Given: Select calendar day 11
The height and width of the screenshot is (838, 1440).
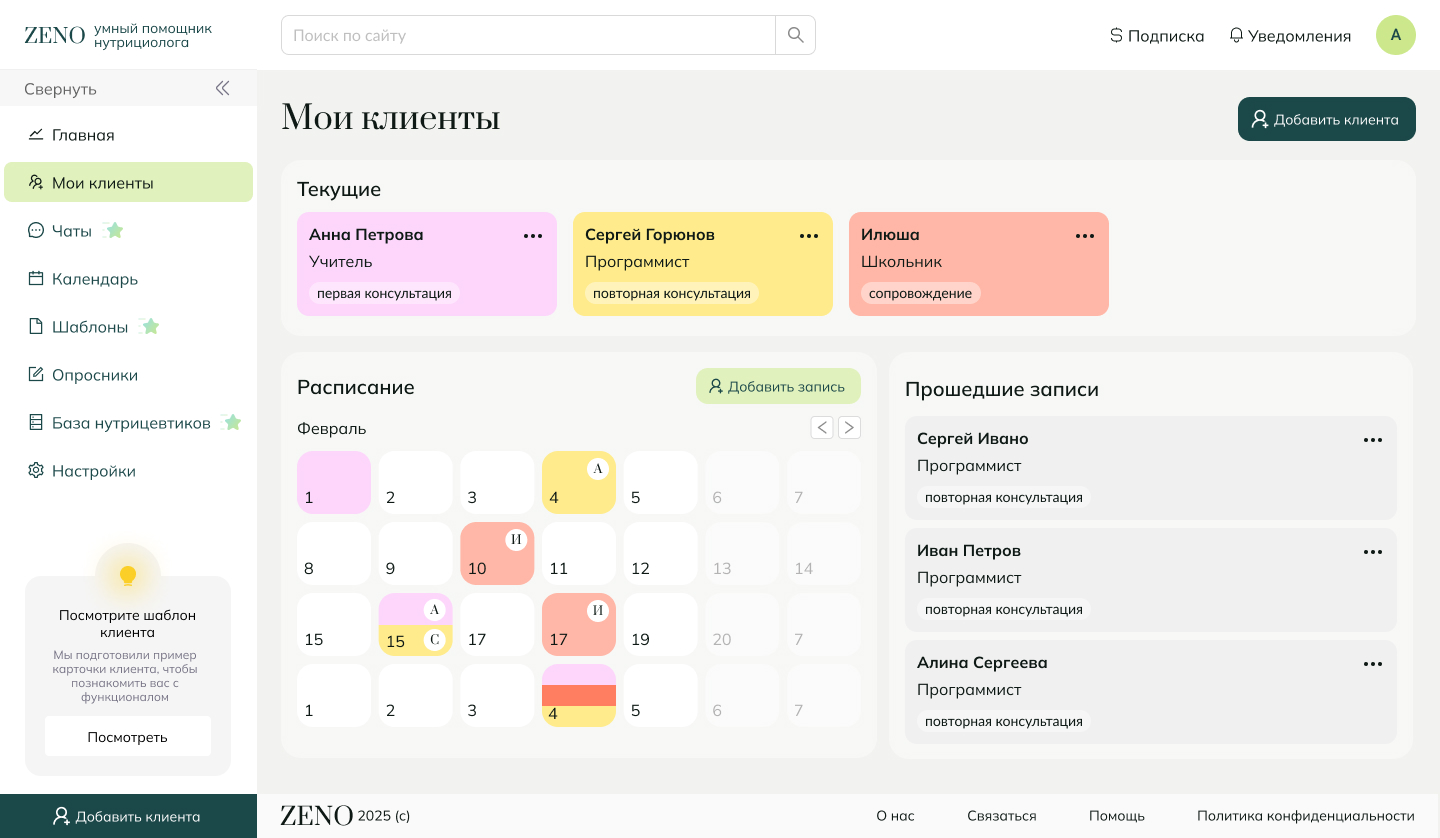Looking at the screenshot, I should coord(578,553).
